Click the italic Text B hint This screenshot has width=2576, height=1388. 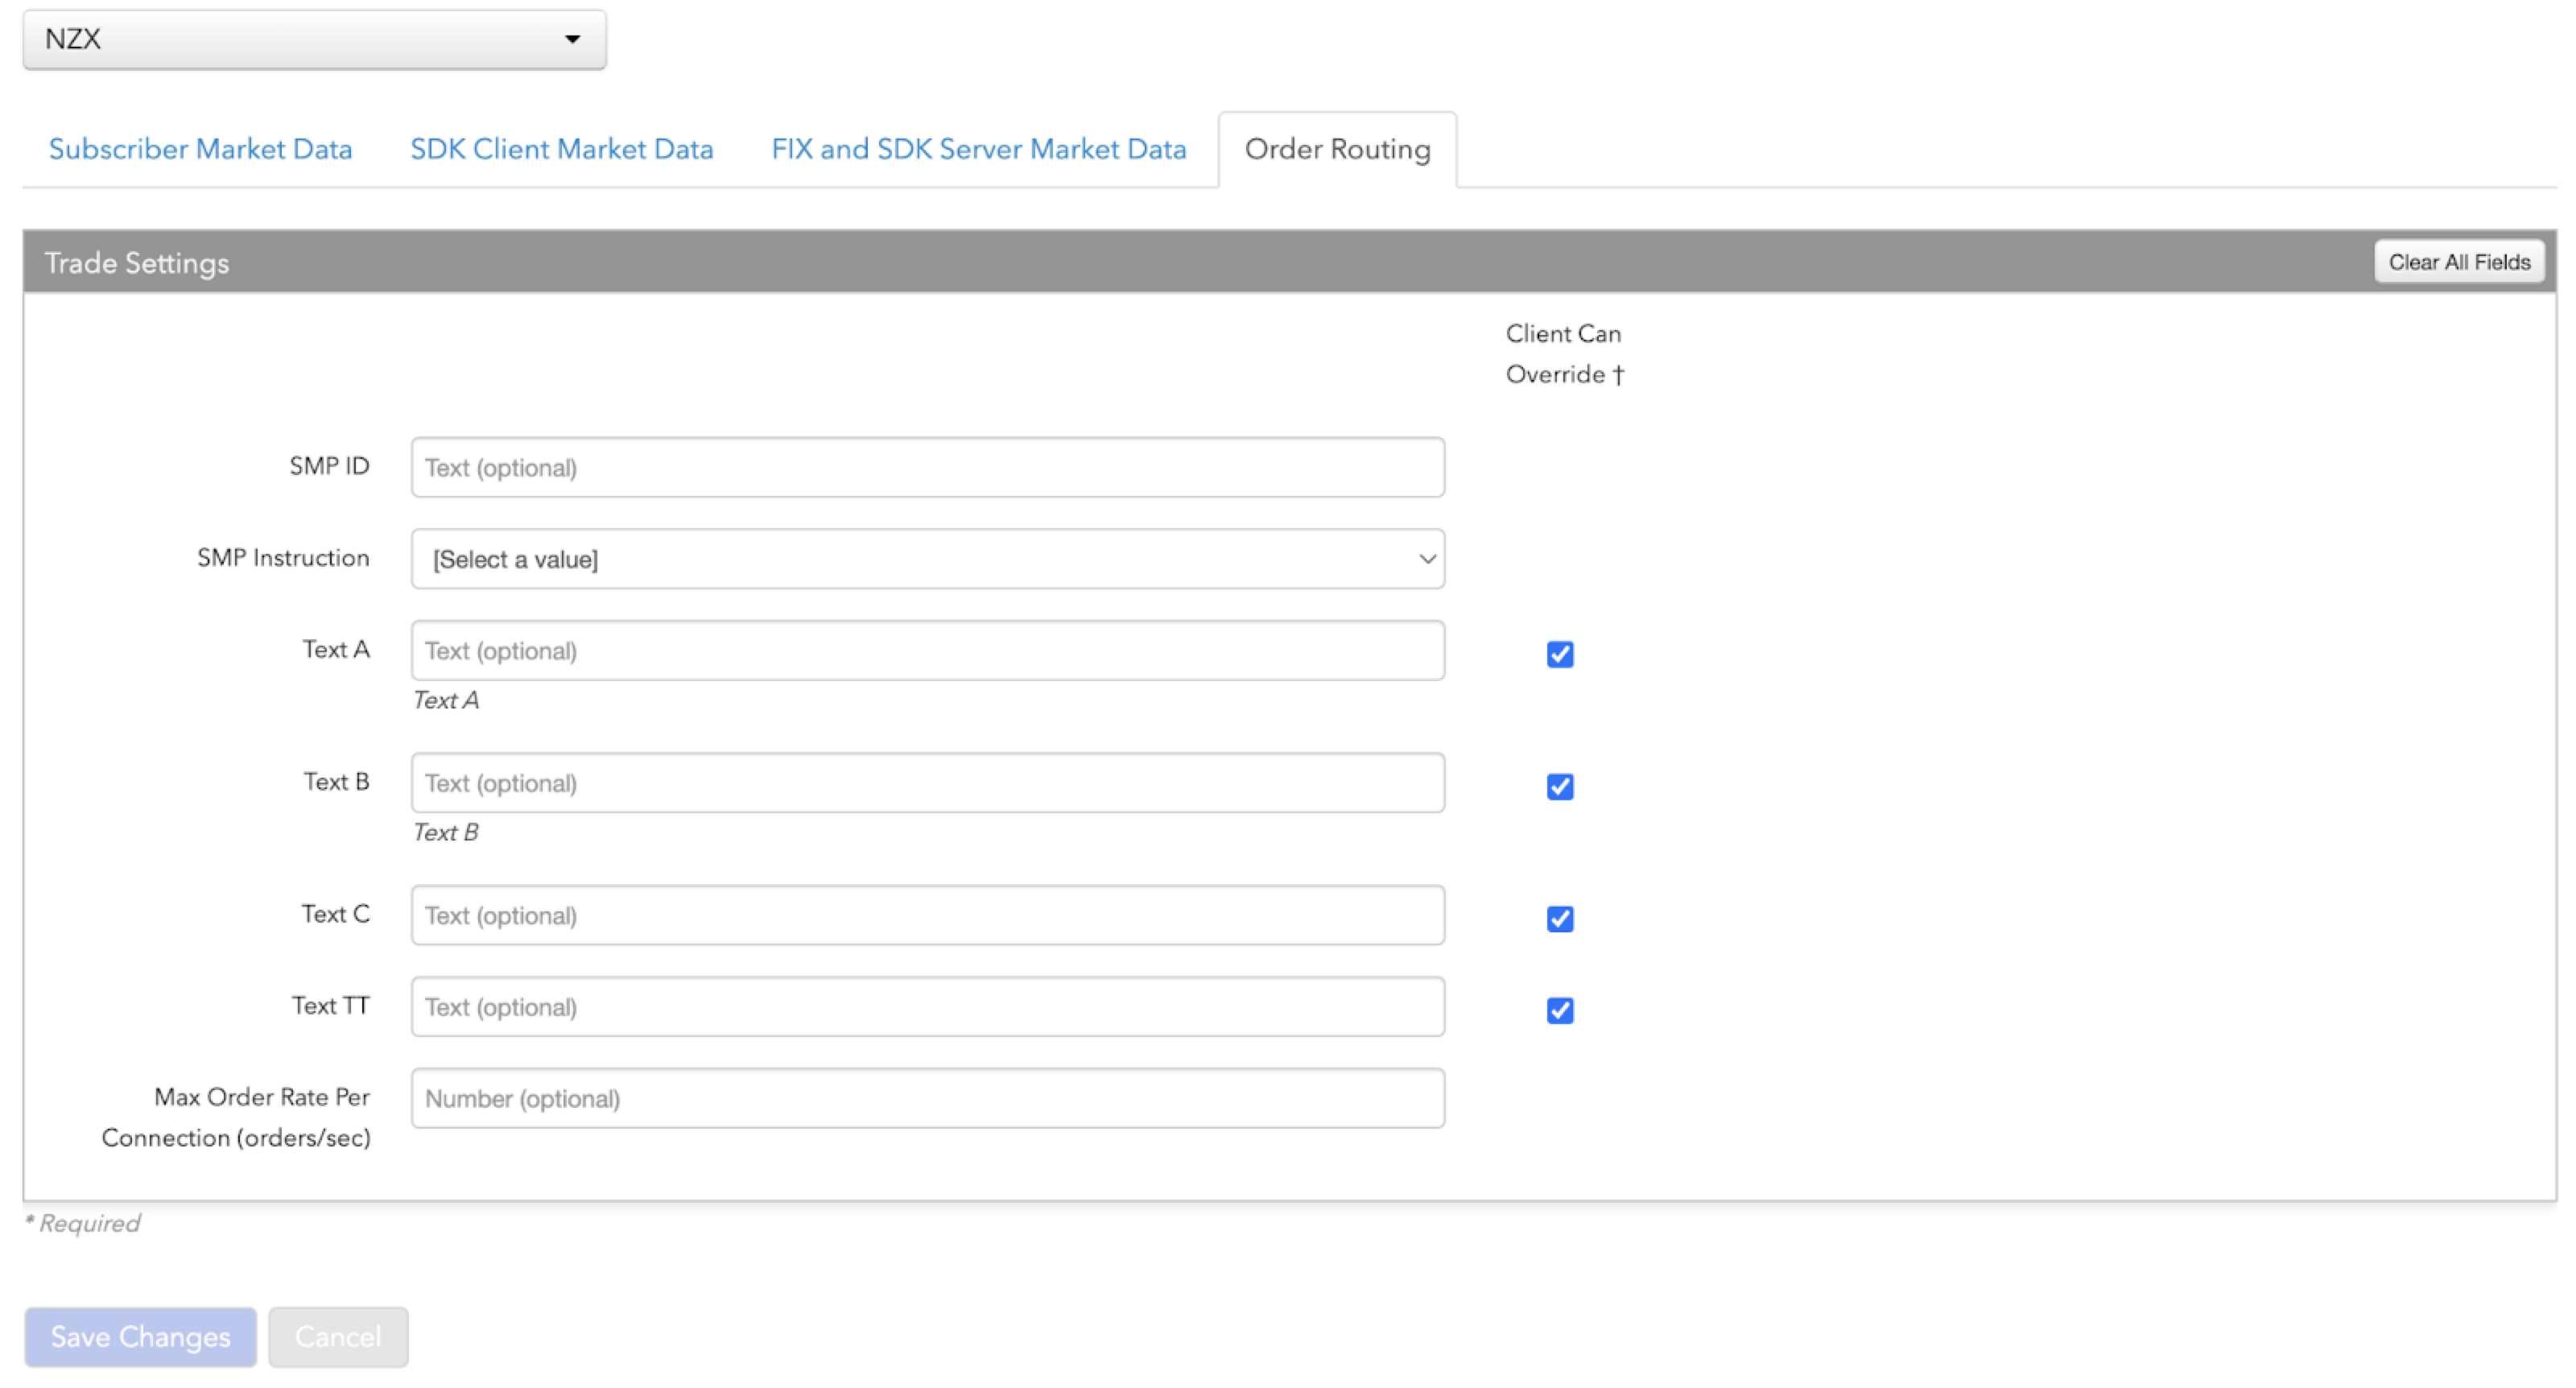(x=446, y=832)
